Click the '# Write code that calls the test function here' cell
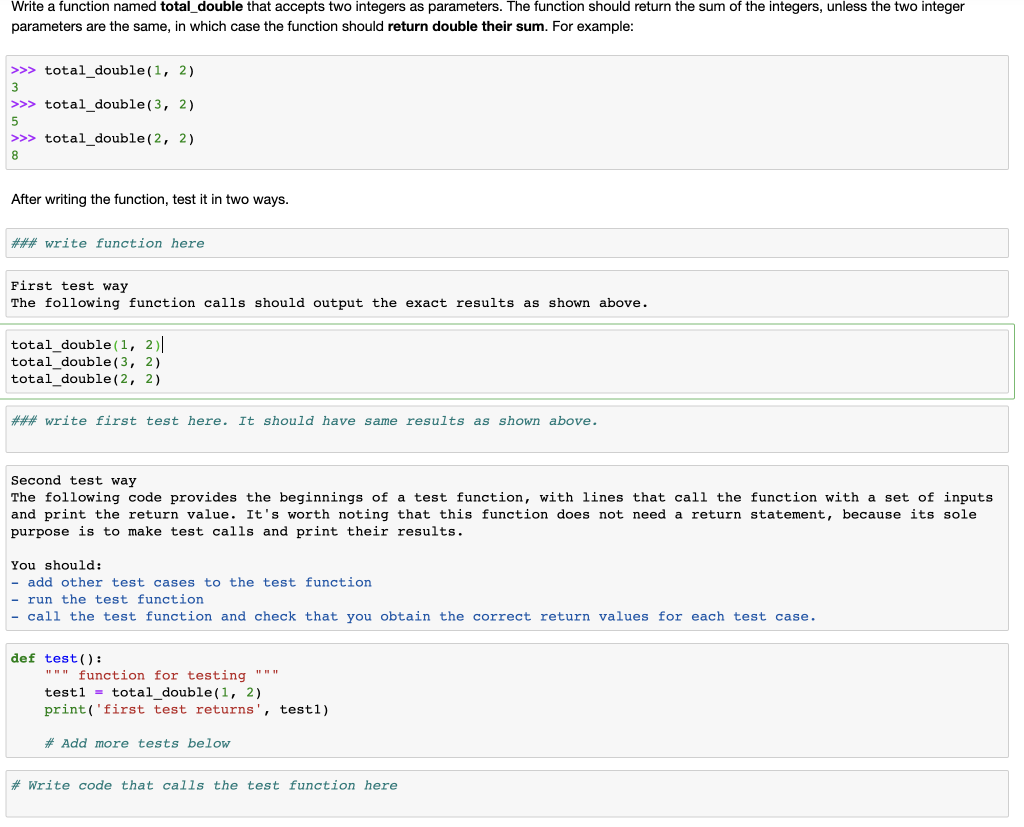This screenshot has width=1024, height=827. [x=507, y=794]
